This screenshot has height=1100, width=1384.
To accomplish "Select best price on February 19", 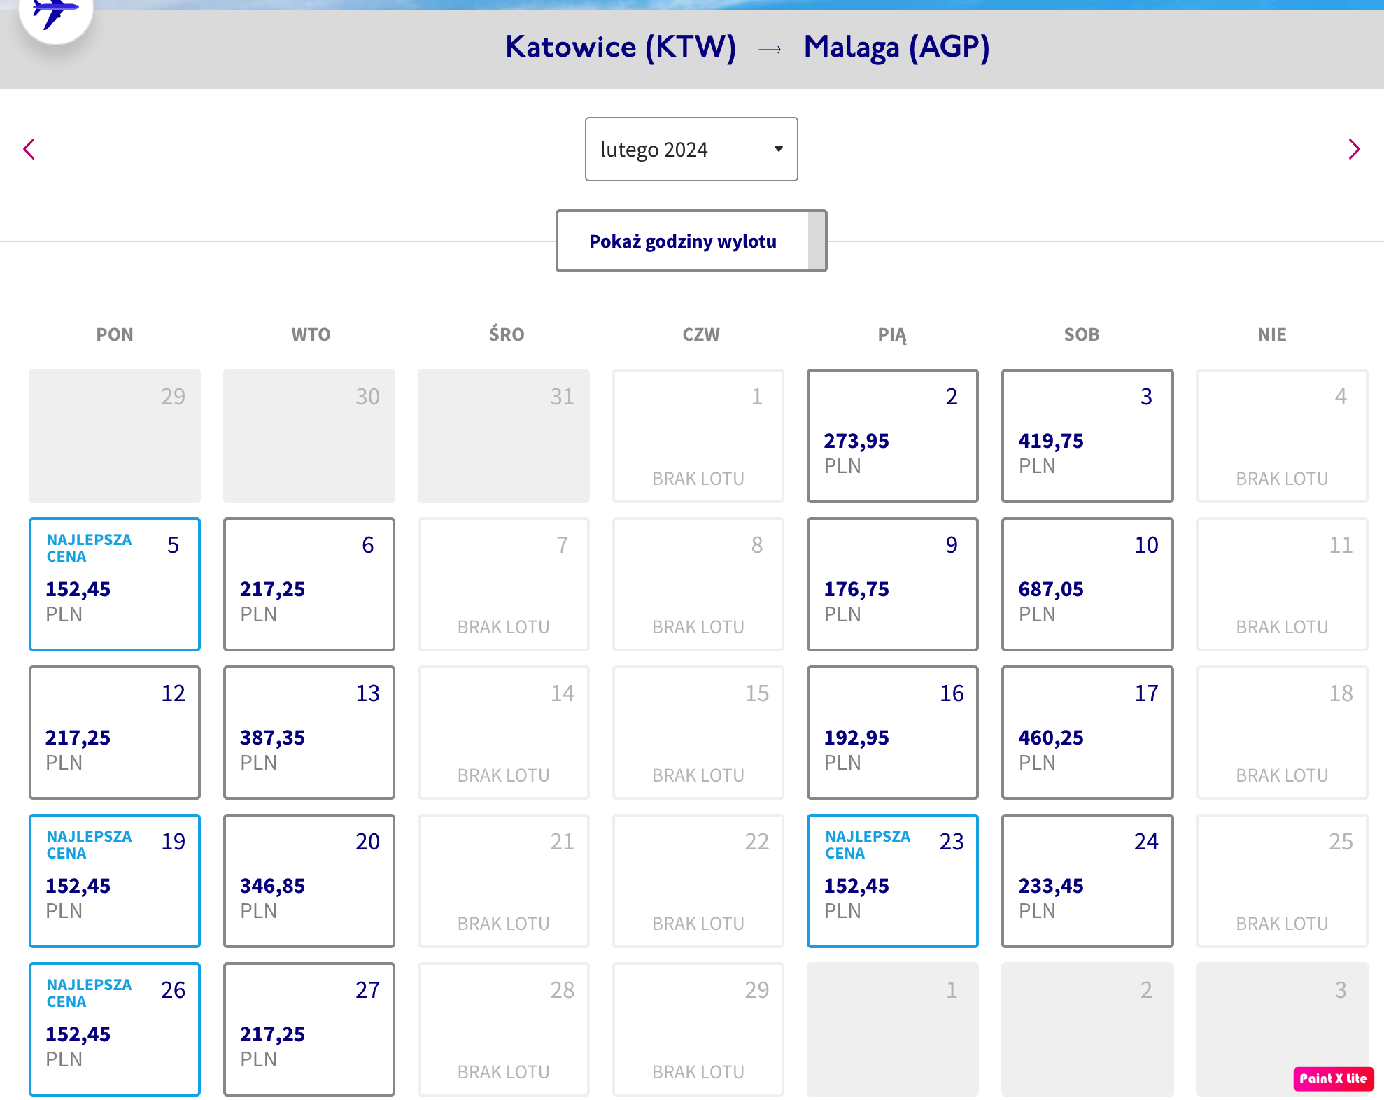I will tap(115, 881).
